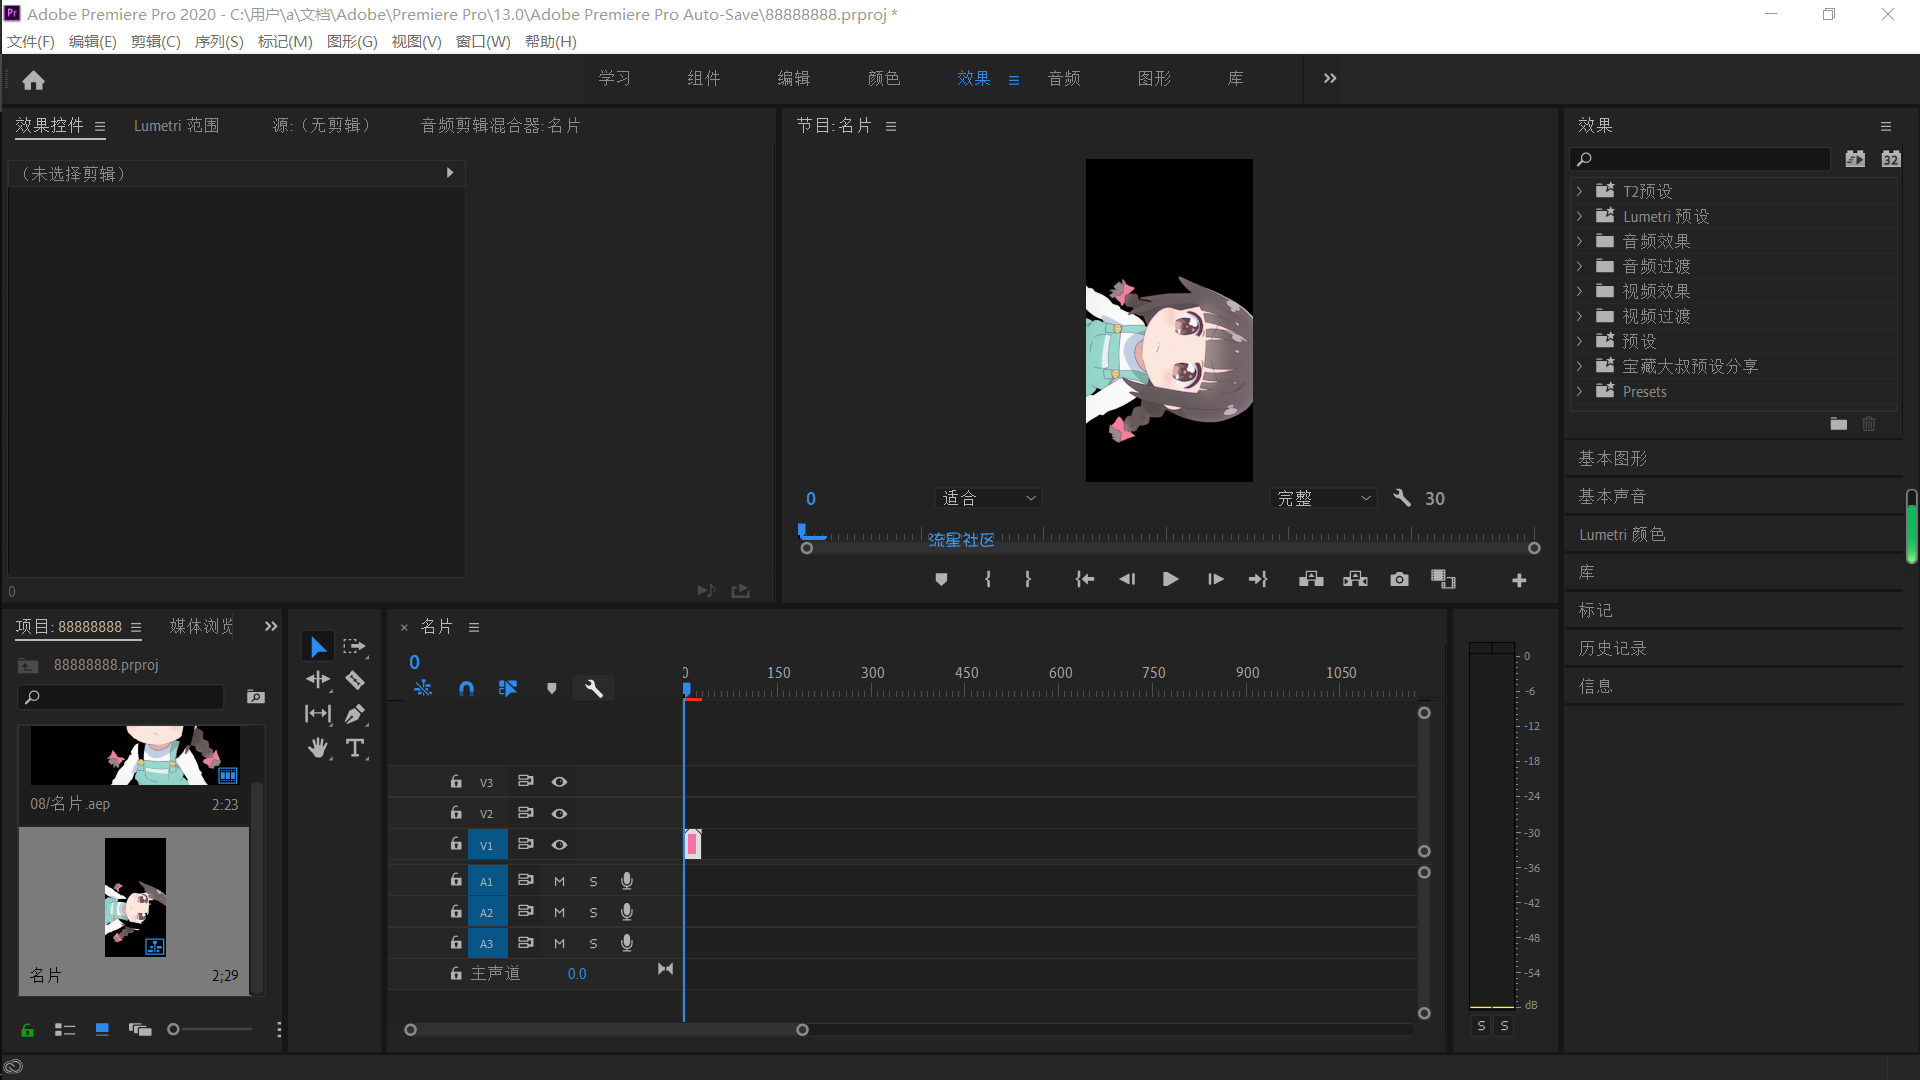Open program monitor settings wrench

(x=1402, y=498)
